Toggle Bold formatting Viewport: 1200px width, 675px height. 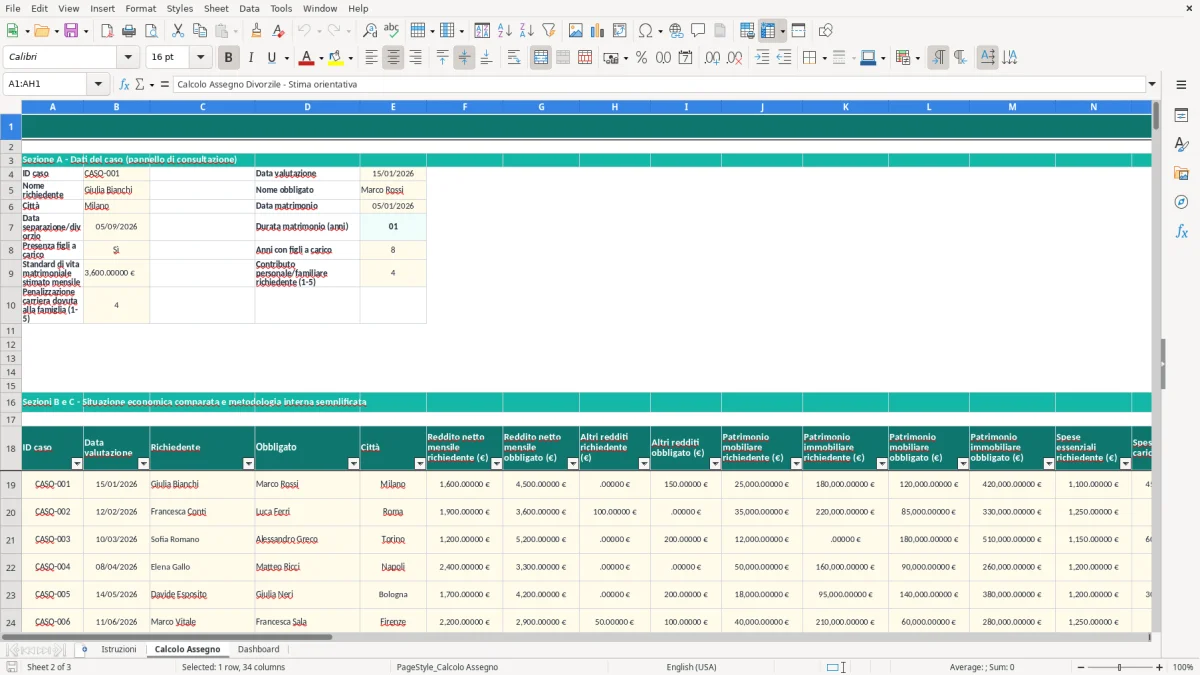coord(229,58)
